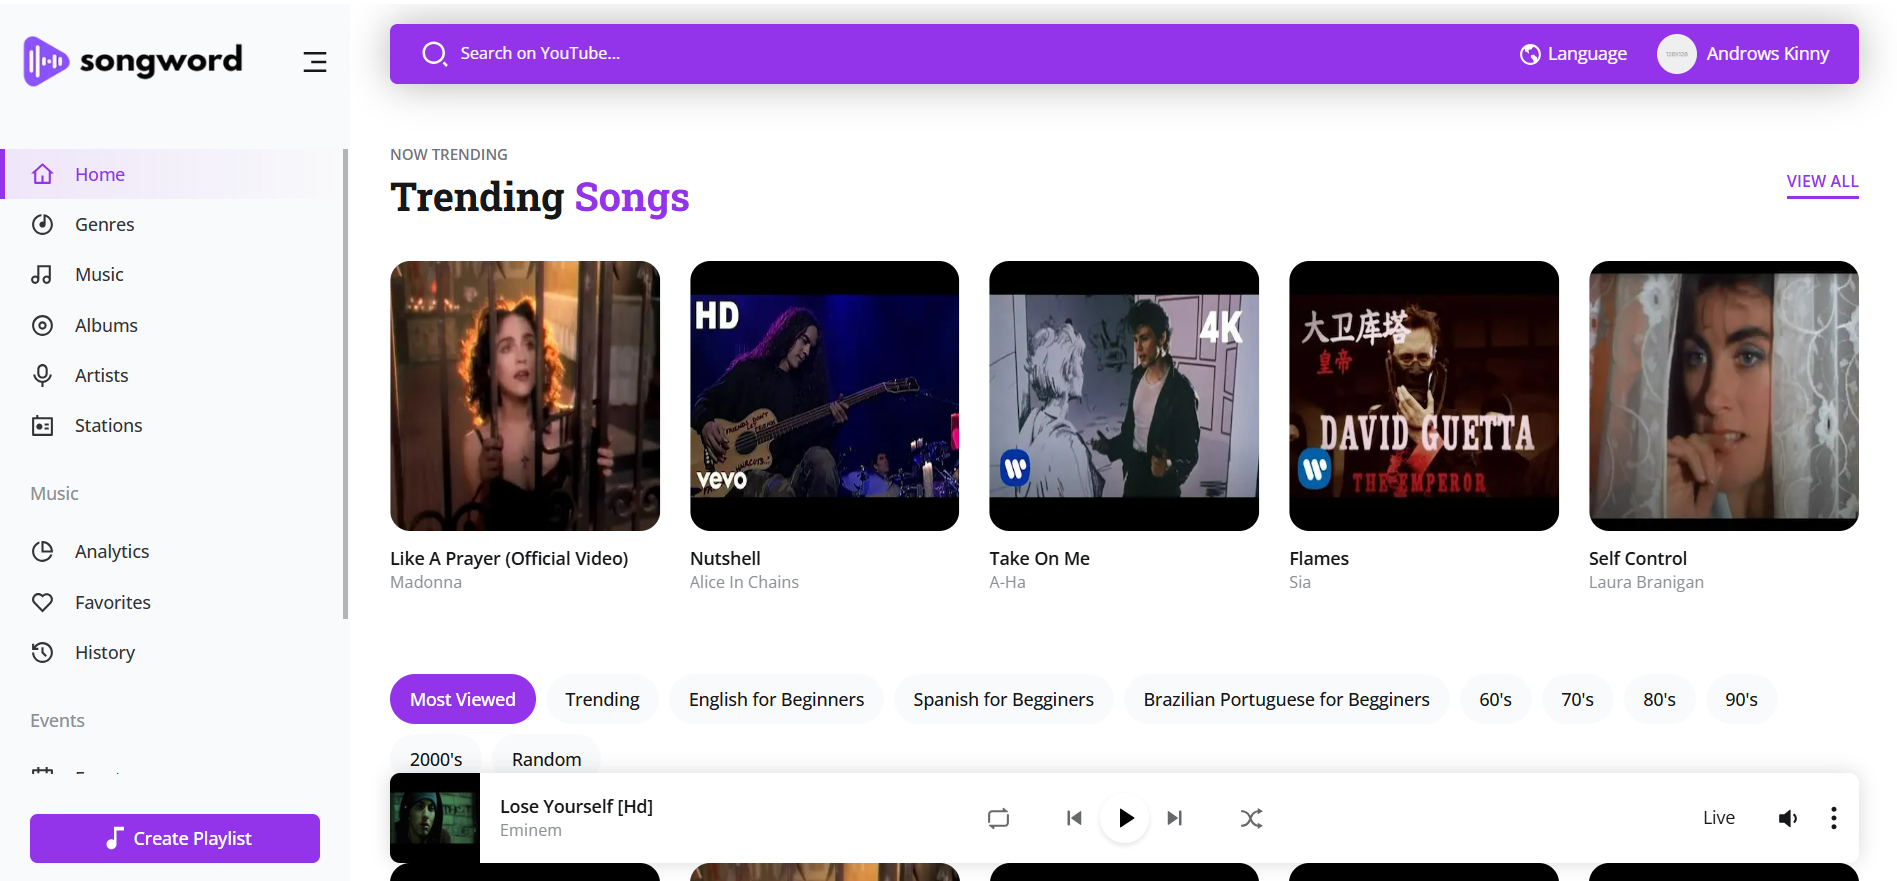Click the sidebar vertical scrollbar

[345, 384]
